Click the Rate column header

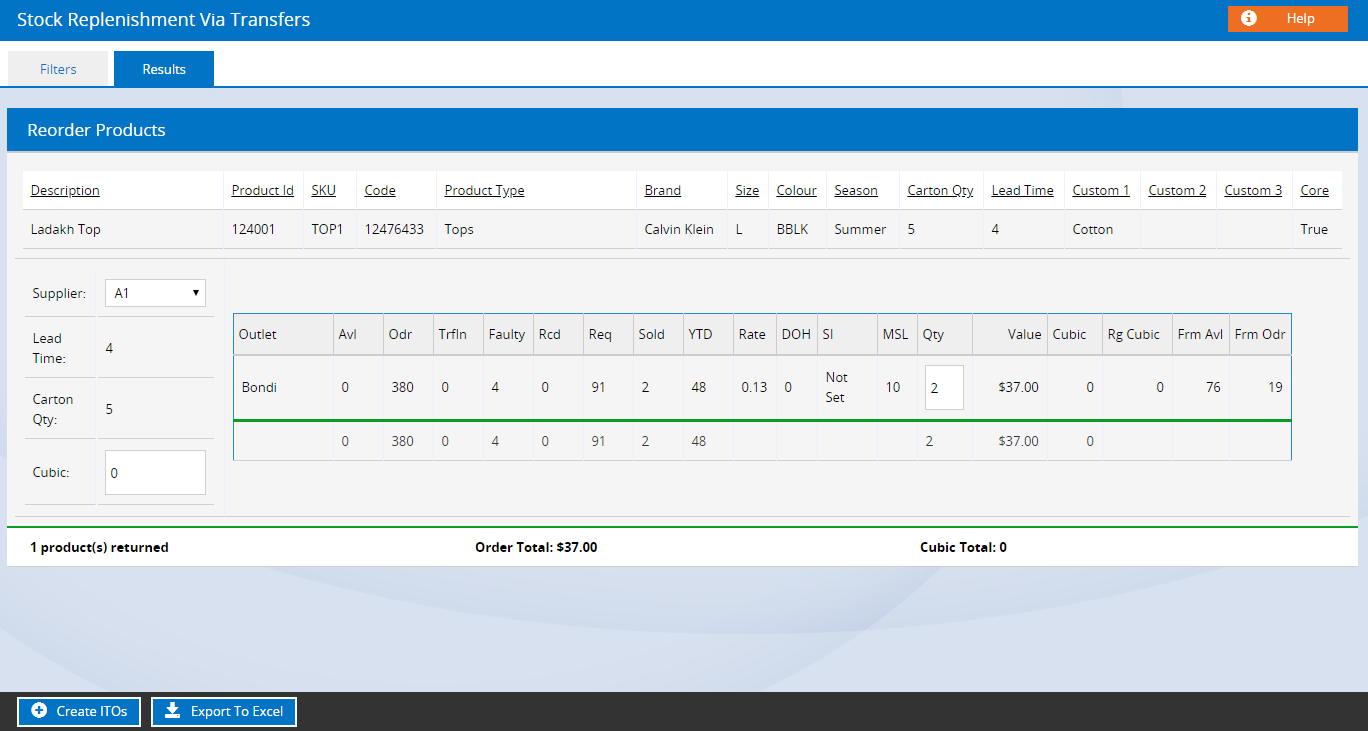pyautogui.click(x=752, y=334)
